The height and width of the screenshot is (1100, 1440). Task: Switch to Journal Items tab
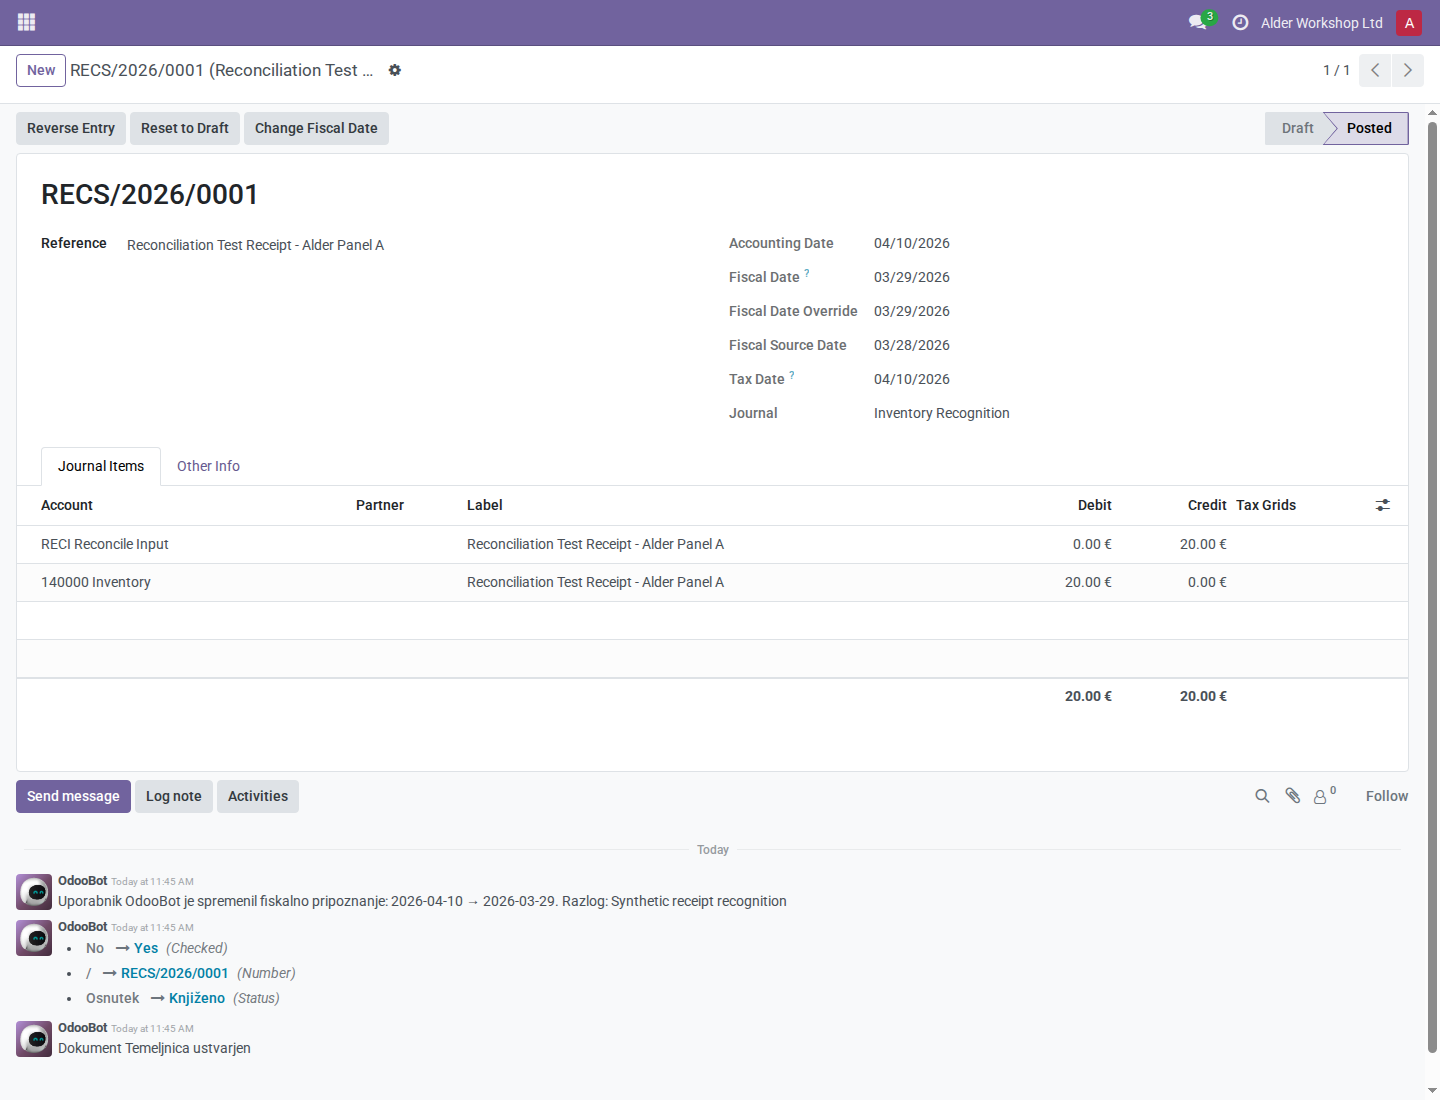coord(101,466)
